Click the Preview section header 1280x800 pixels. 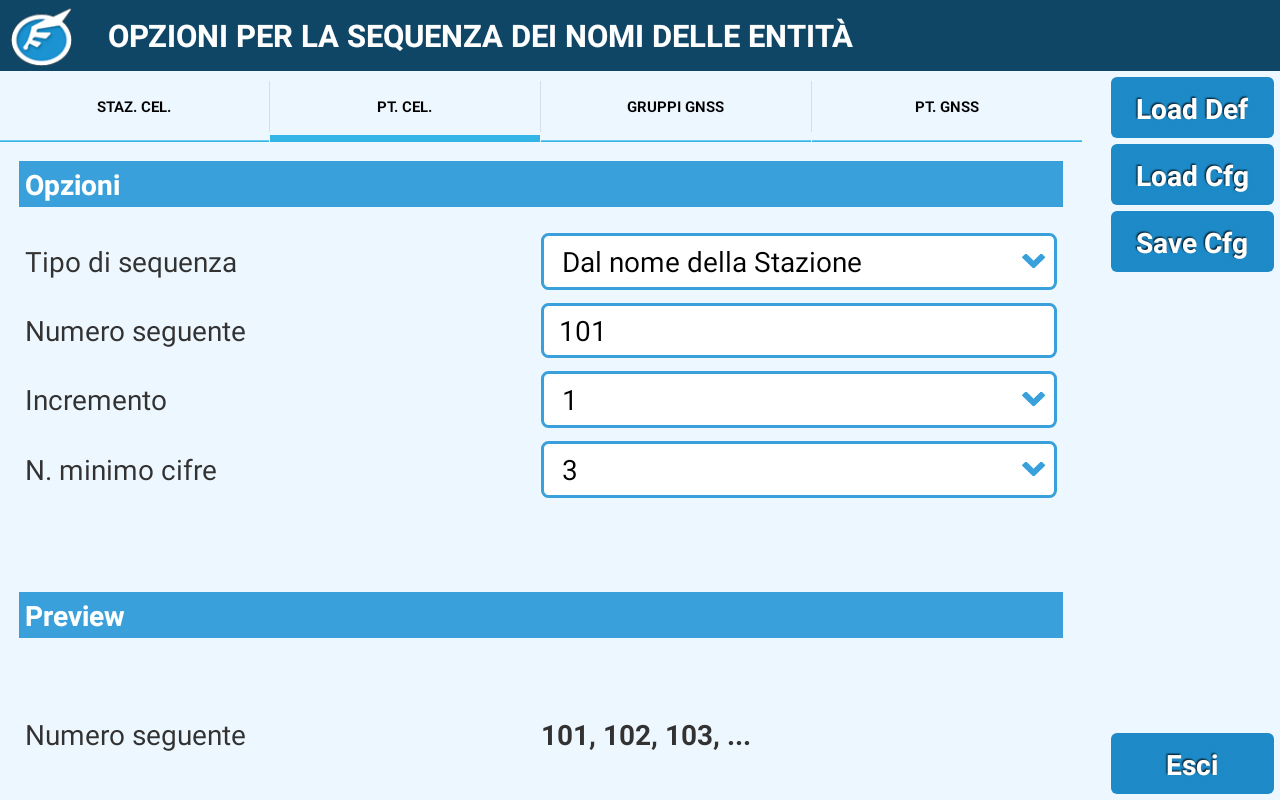point(540,616)
